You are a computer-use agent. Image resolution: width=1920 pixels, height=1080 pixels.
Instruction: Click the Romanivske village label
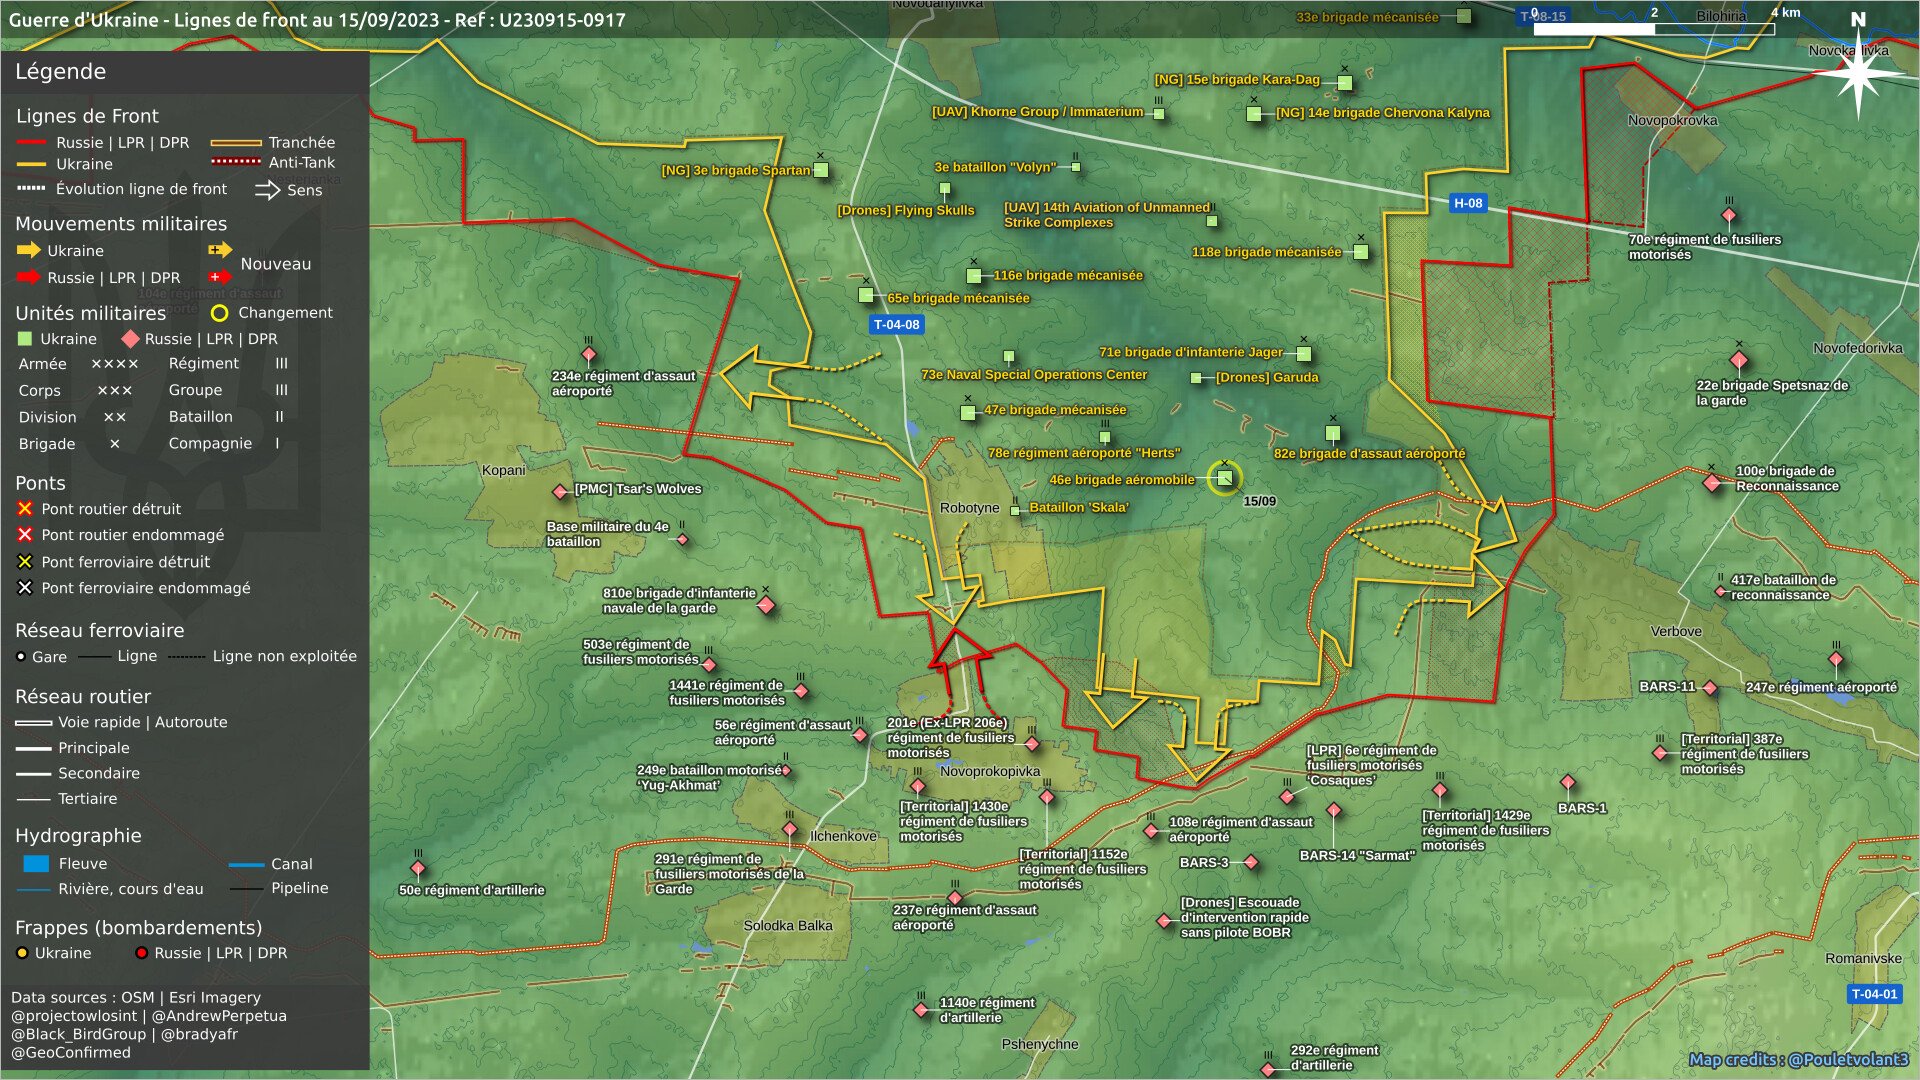(x=1863, y=958)
